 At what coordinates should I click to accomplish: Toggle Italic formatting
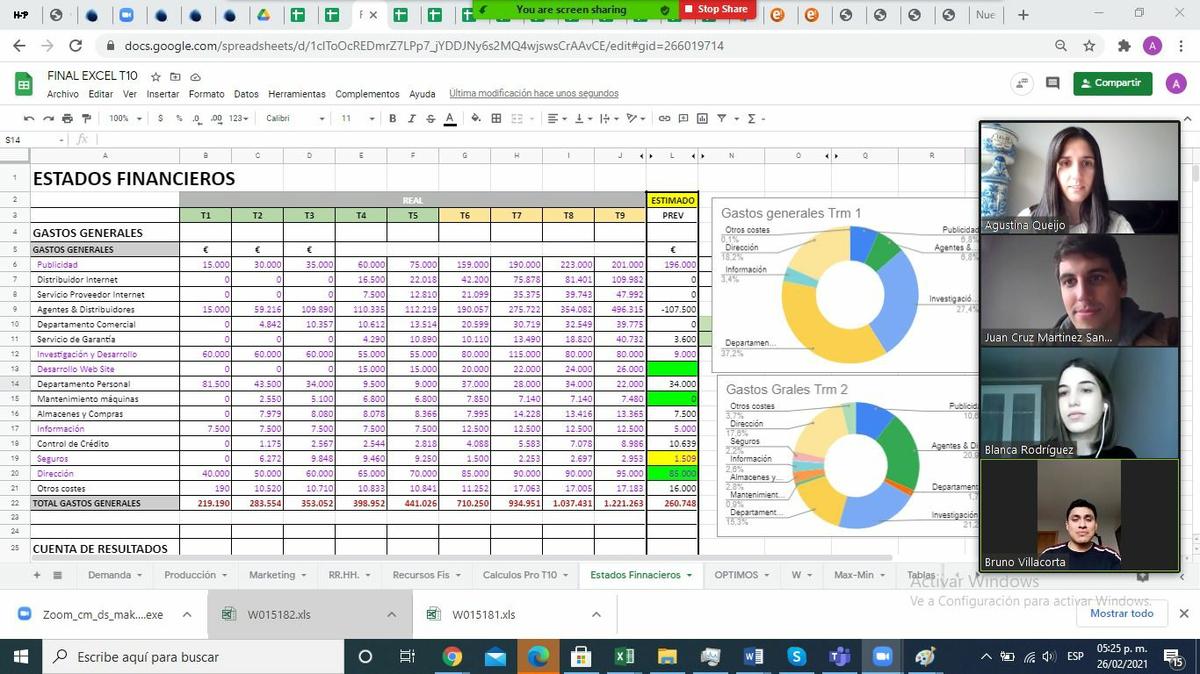coord(411,118)
